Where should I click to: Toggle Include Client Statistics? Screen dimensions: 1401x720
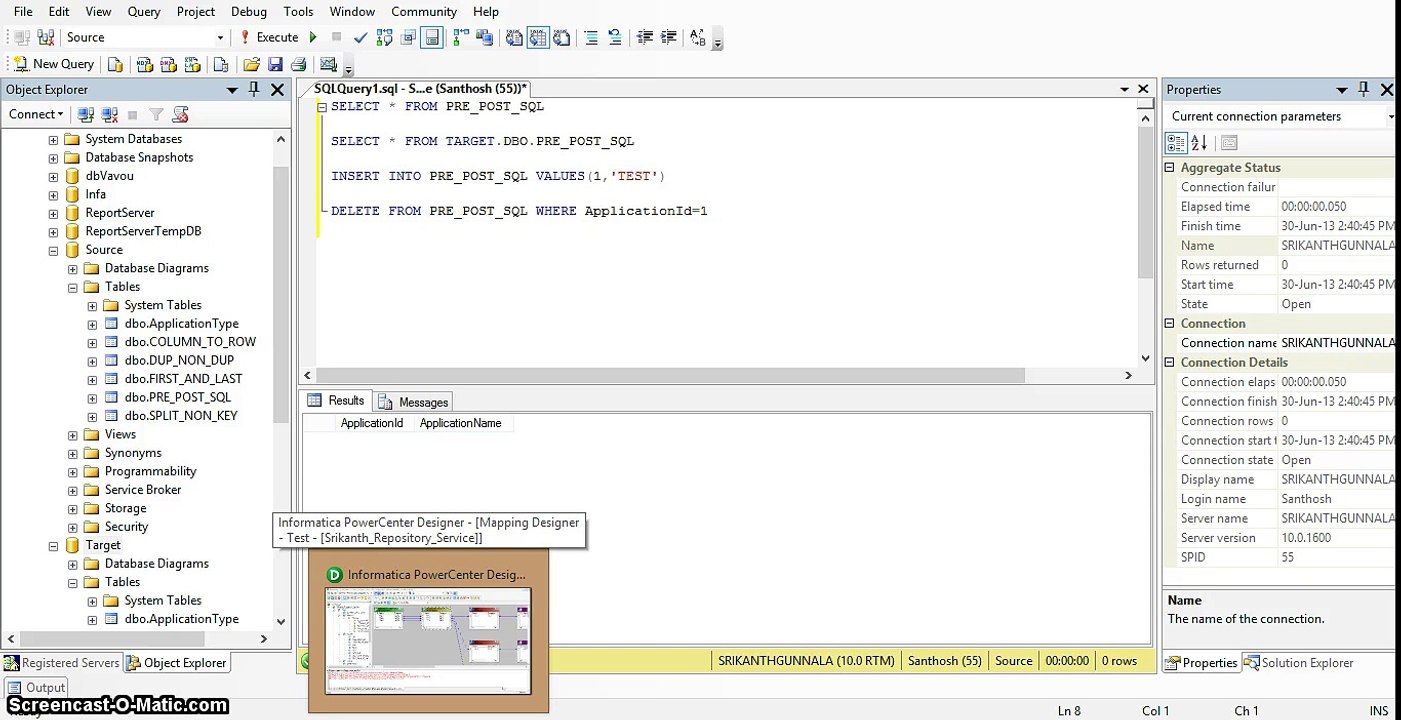tap(485, 37)
